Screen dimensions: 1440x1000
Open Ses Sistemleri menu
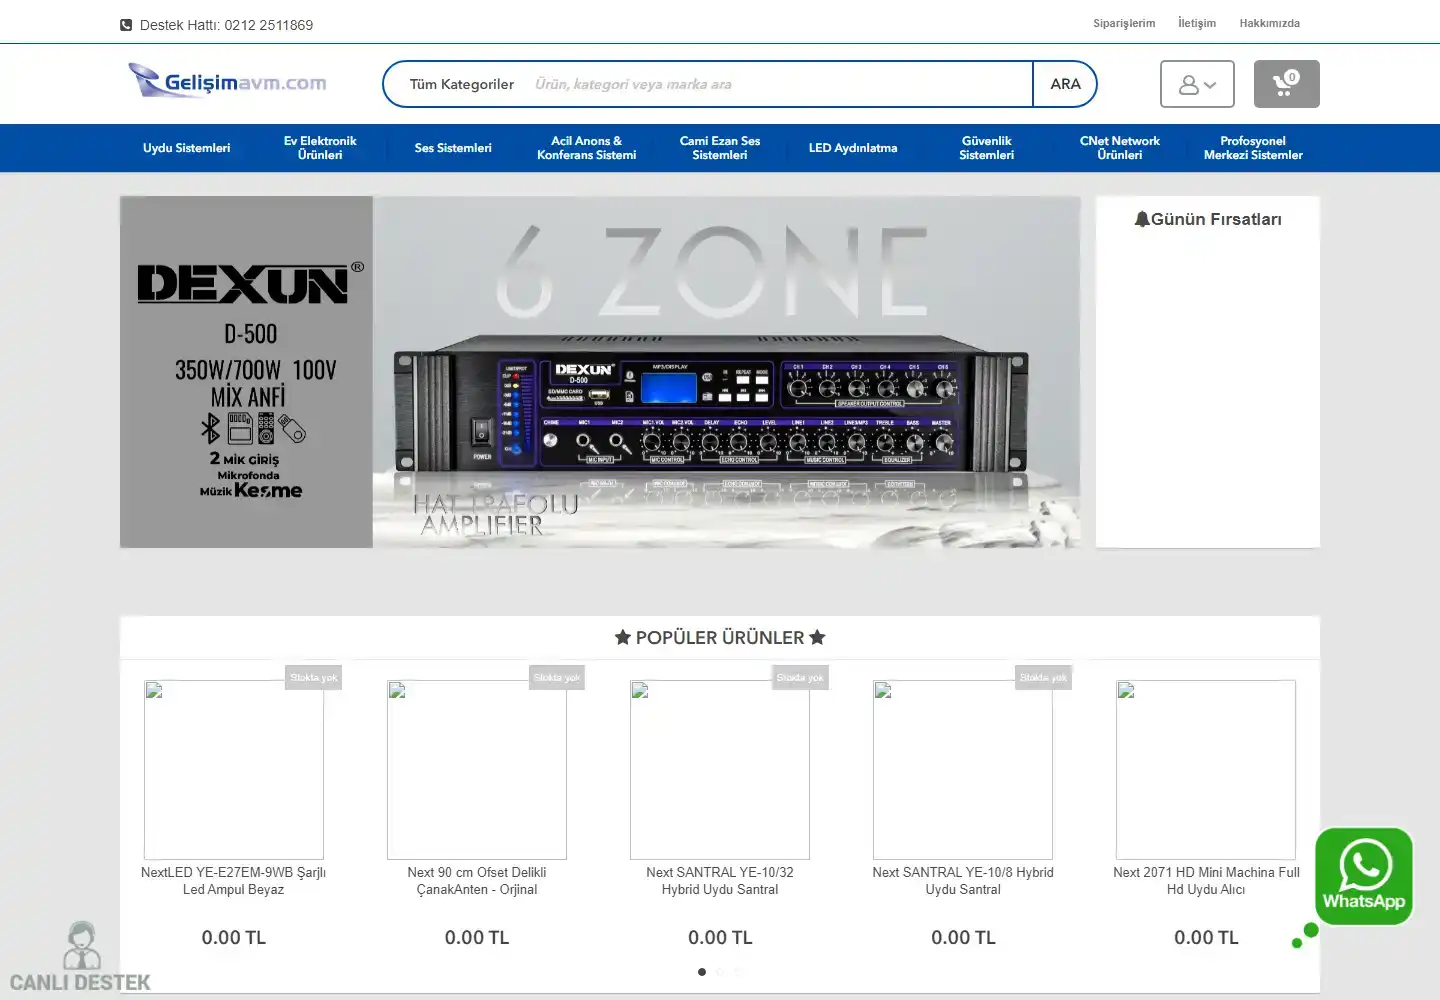tap(453, 148)
